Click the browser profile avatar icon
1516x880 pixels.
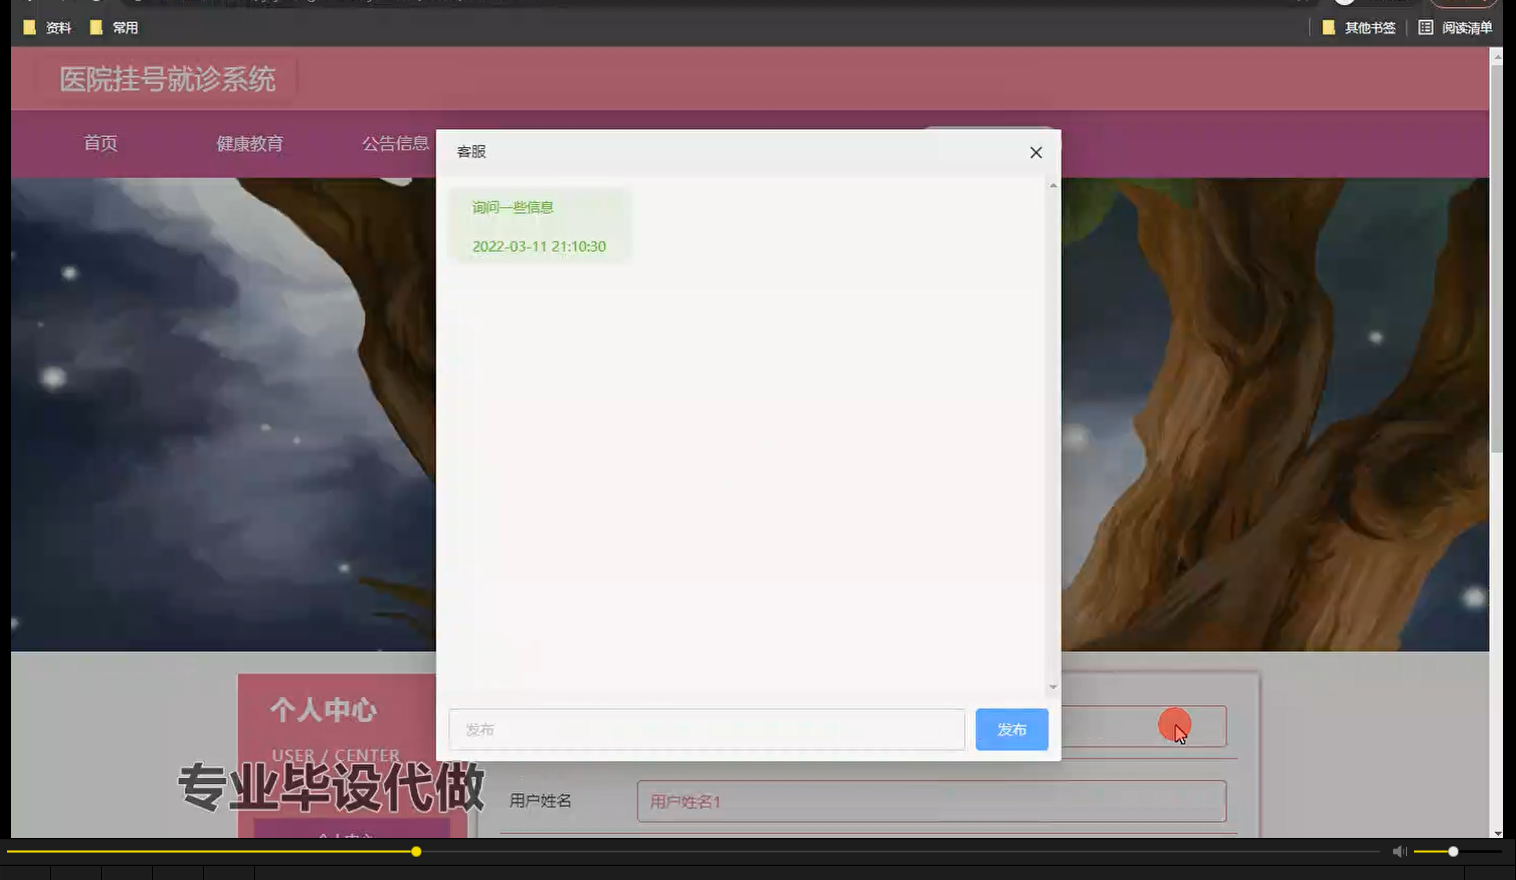(x=1342, y=3)
